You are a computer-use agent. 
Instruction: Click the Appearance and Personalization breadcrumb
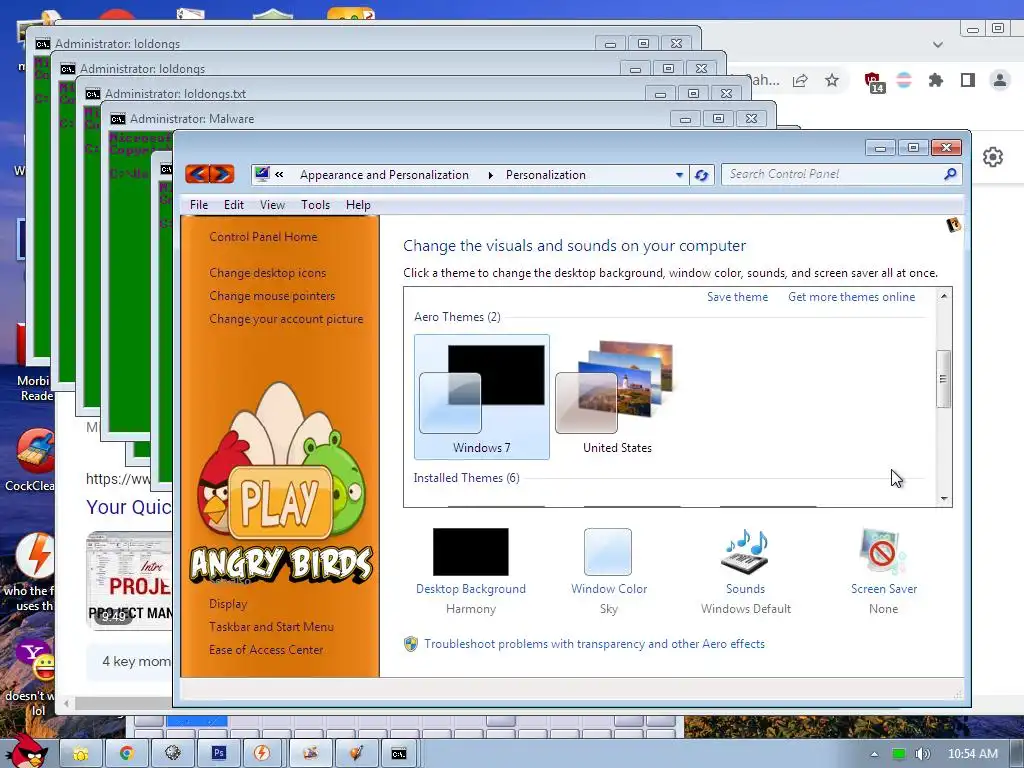point(385,175)
